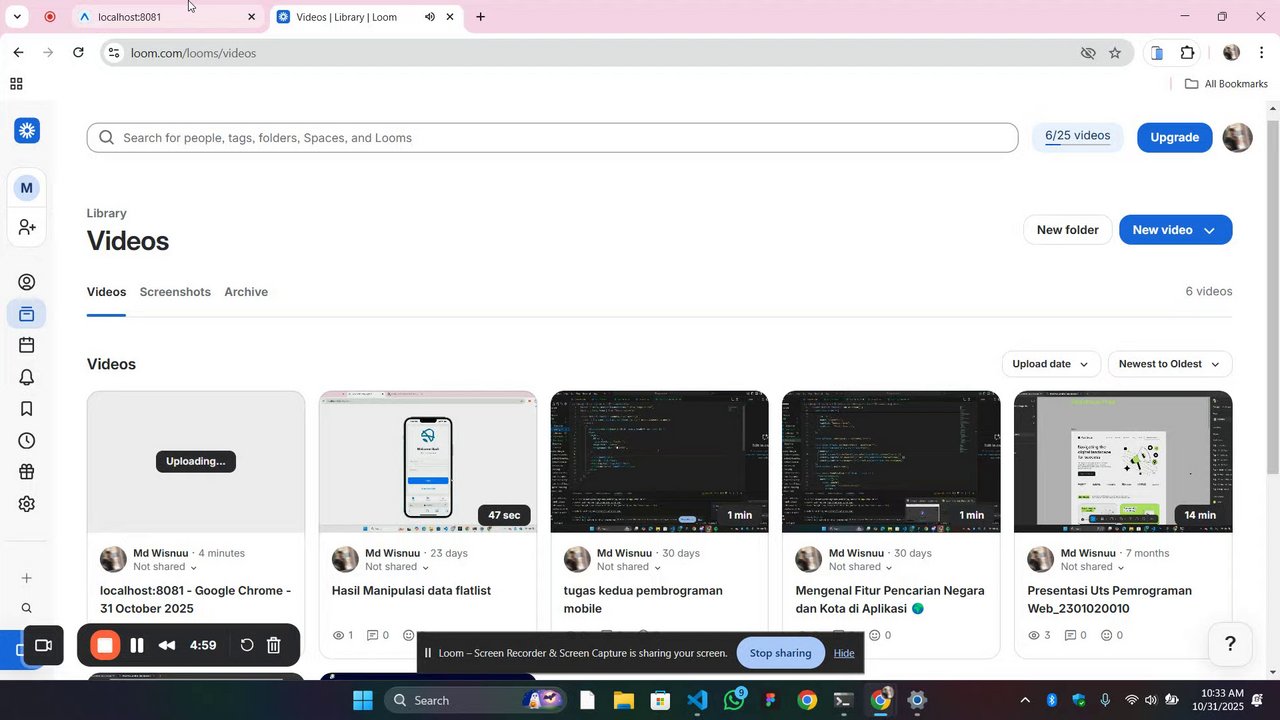Open the 6/25 videos usage indicator

click(x=1077, y=137)
